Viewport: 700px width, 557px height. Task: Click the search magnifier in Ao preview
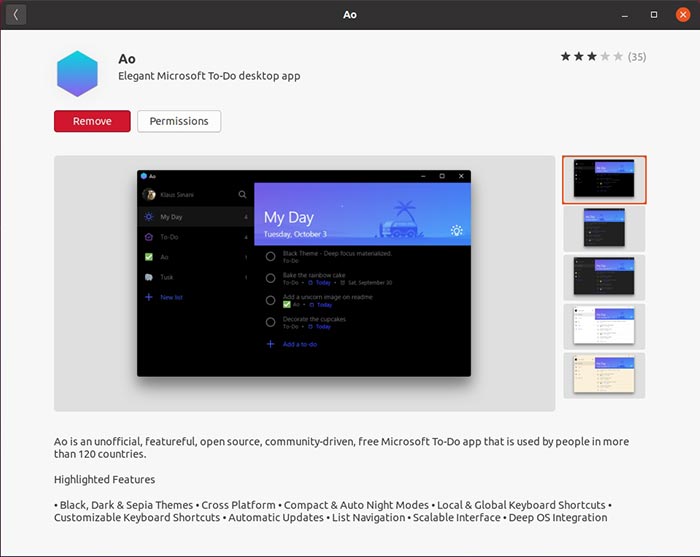242,195
